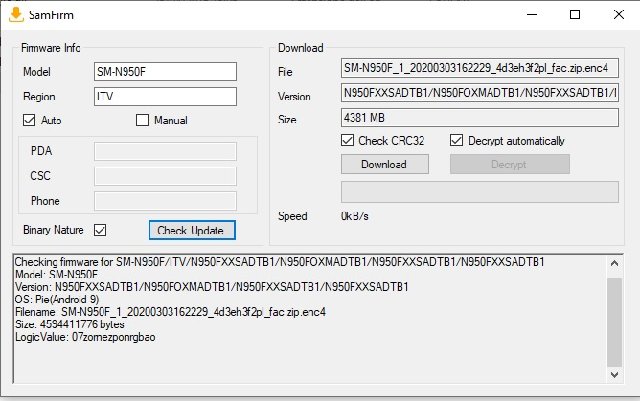Maximize the SamFirm window

click(x=575, y=15)
